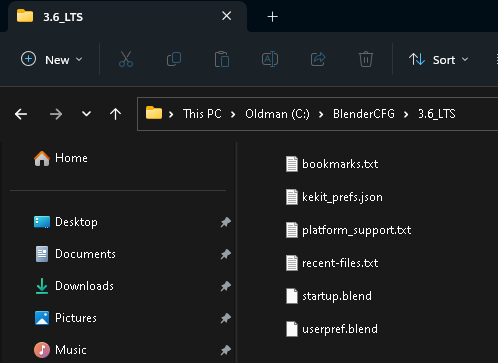Click file icon of recent-files.txt
498x363 pixels.
(292, 263)
